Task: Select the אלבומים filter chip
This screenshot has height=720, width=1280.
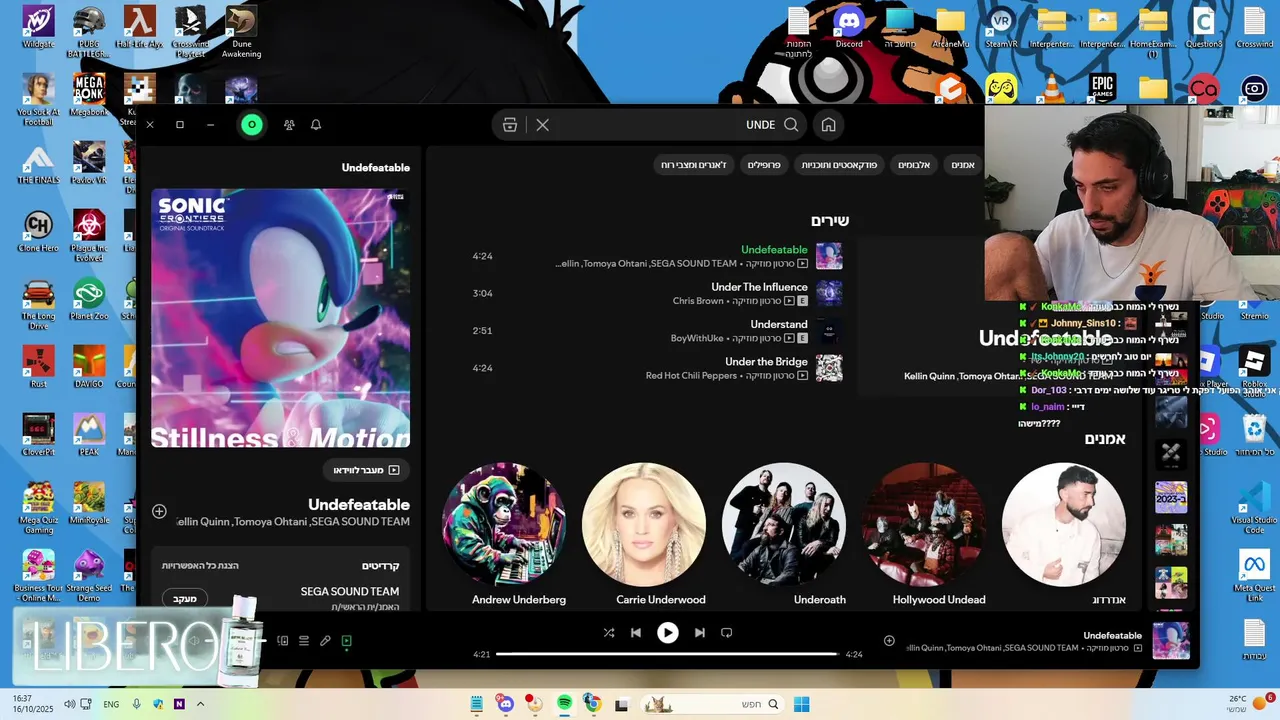Action: (913, 165)
